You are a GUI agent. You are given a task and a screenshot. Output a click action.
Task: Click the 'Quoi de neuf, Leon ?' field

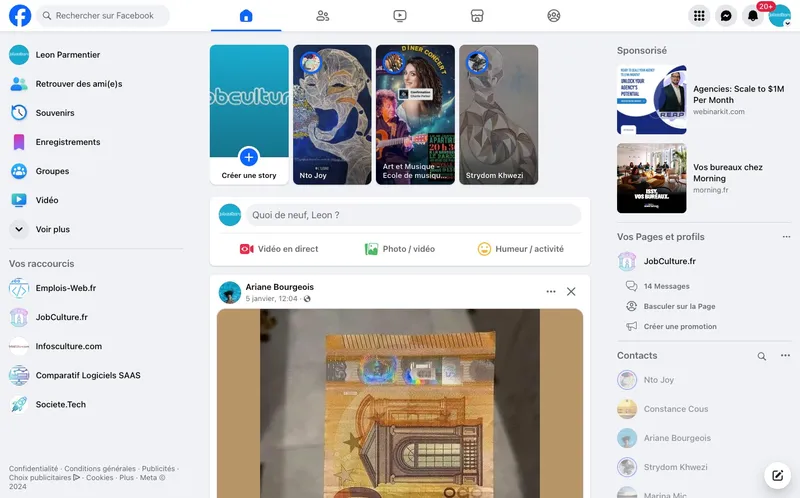pos(413,215)
